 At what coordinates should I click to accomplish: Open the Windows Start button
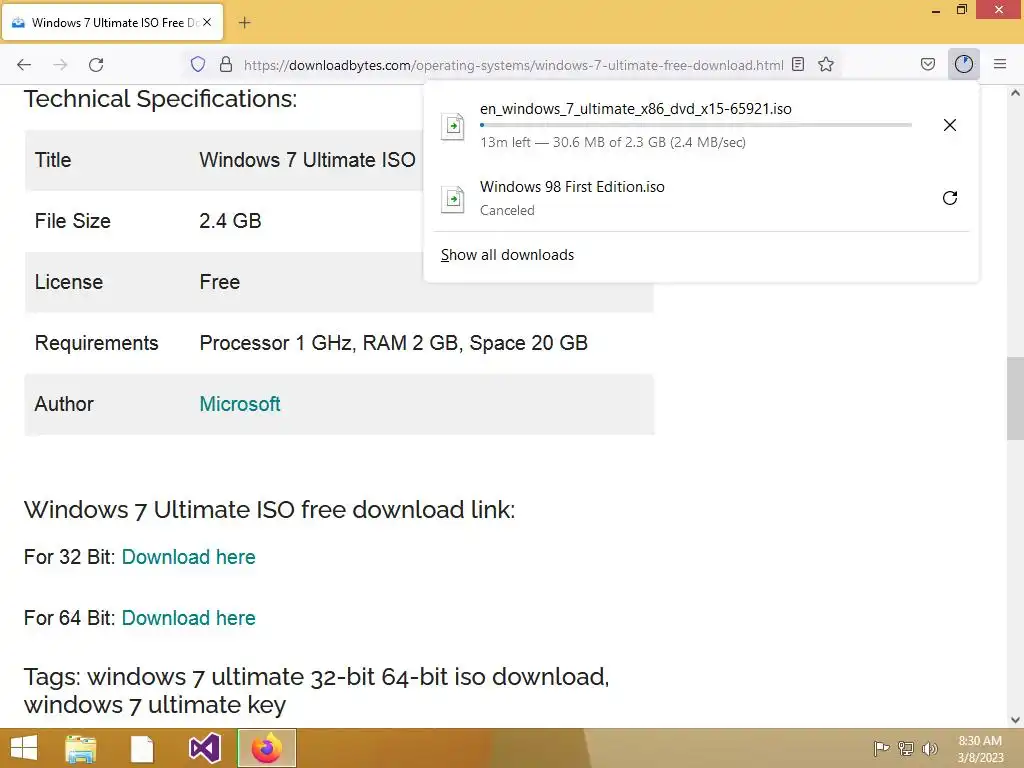pos(24,748)
